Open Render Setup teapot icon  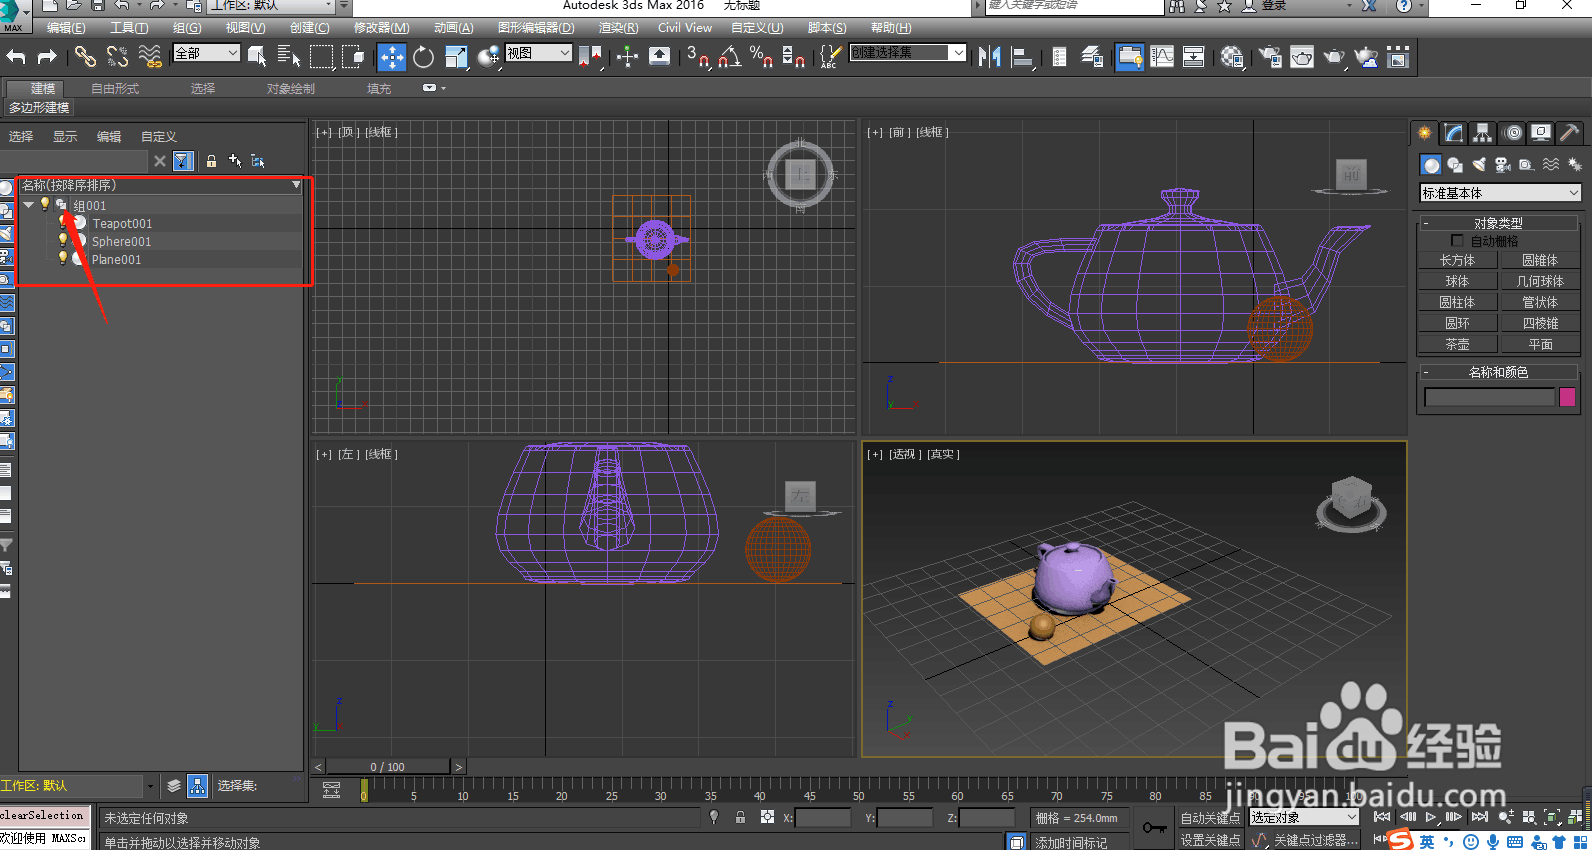[x=1270, y=57]
